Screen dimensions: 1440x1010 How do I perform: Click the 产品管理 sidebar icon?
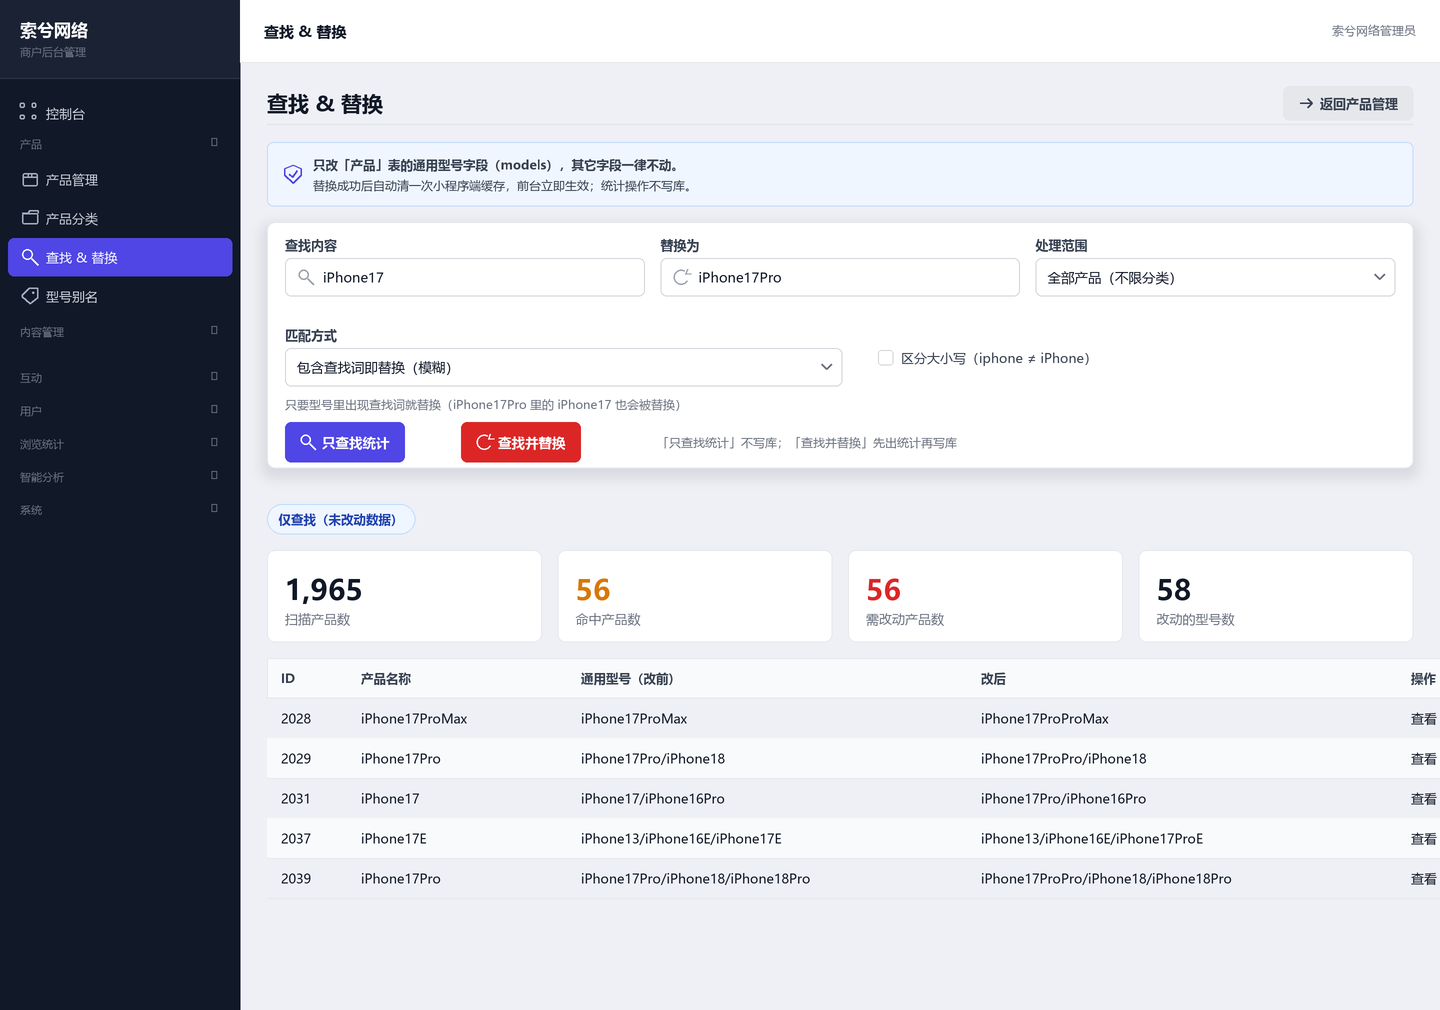(x=30, y=180)
